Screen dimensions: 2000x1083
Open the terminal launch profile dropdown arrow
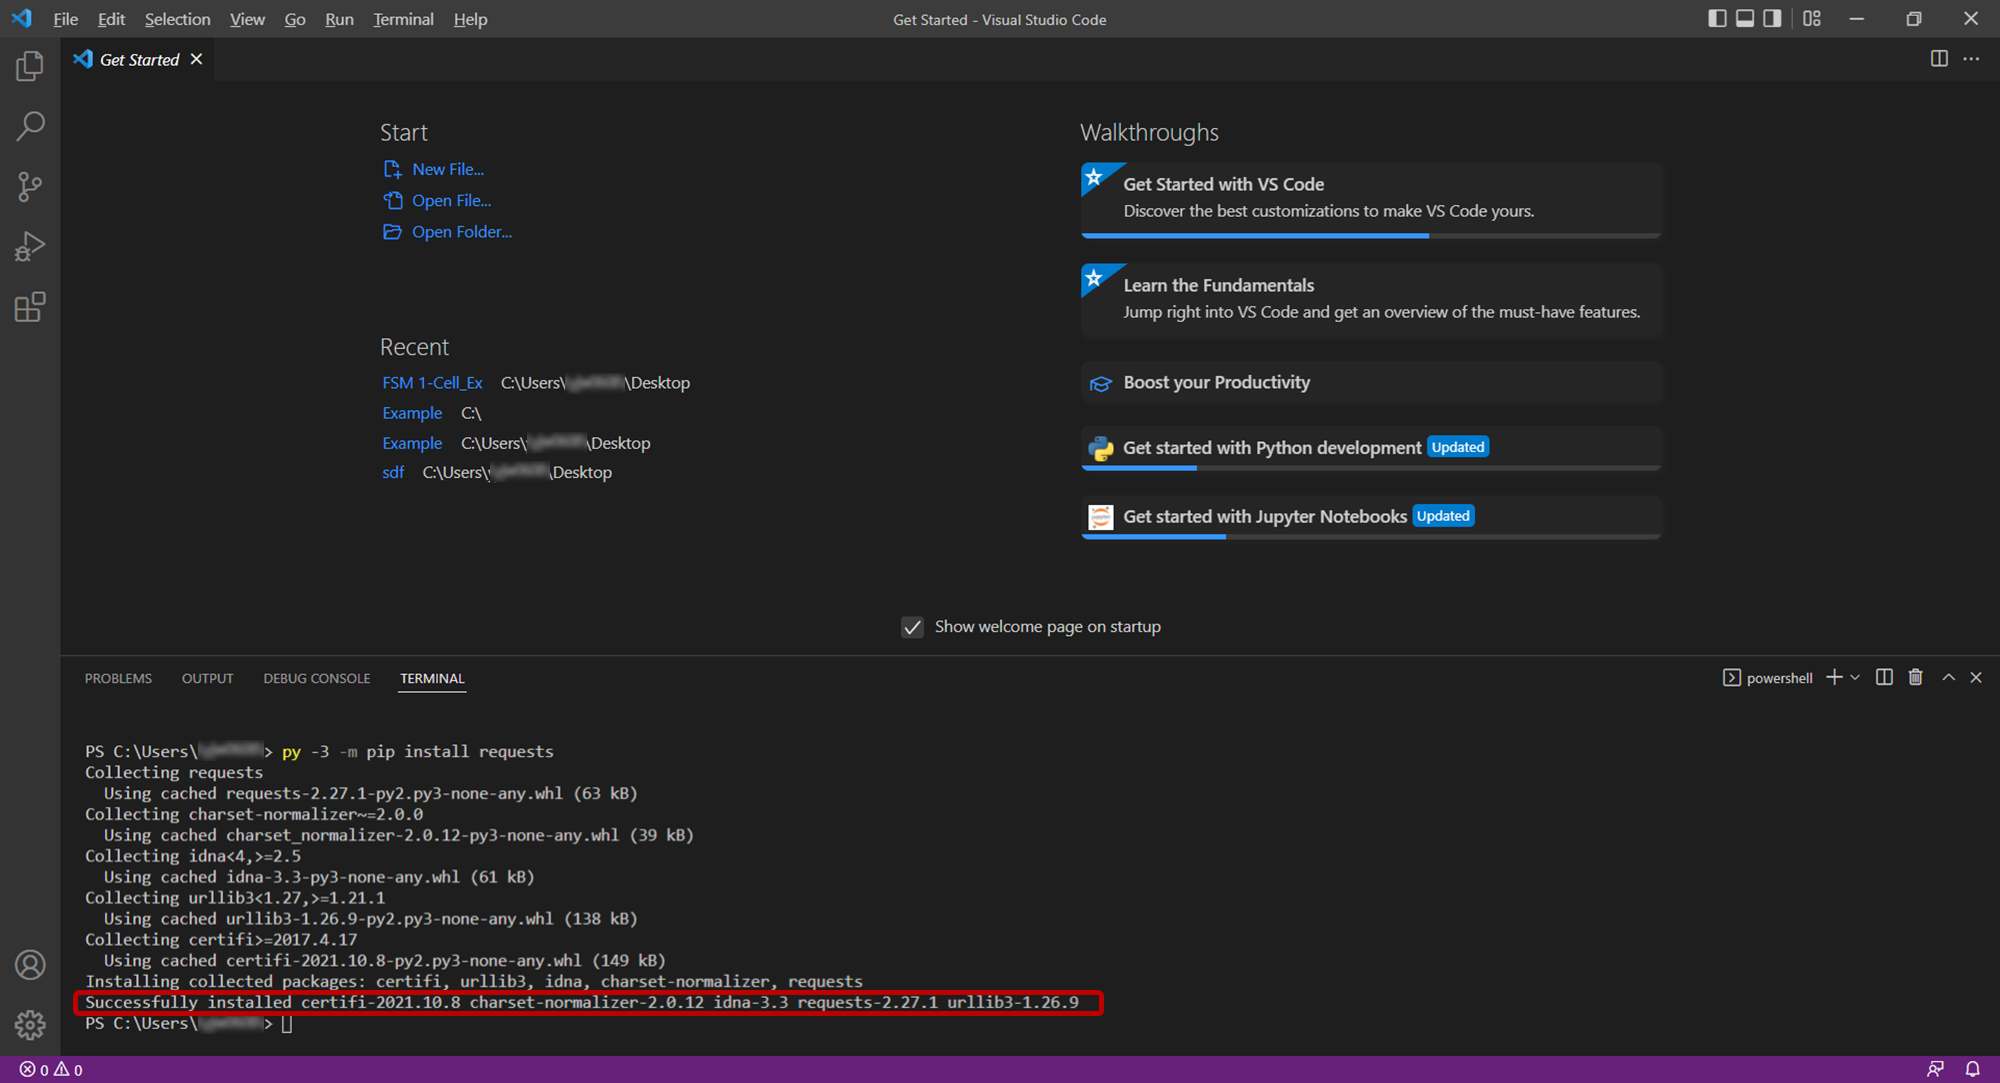click(1856, 677)
